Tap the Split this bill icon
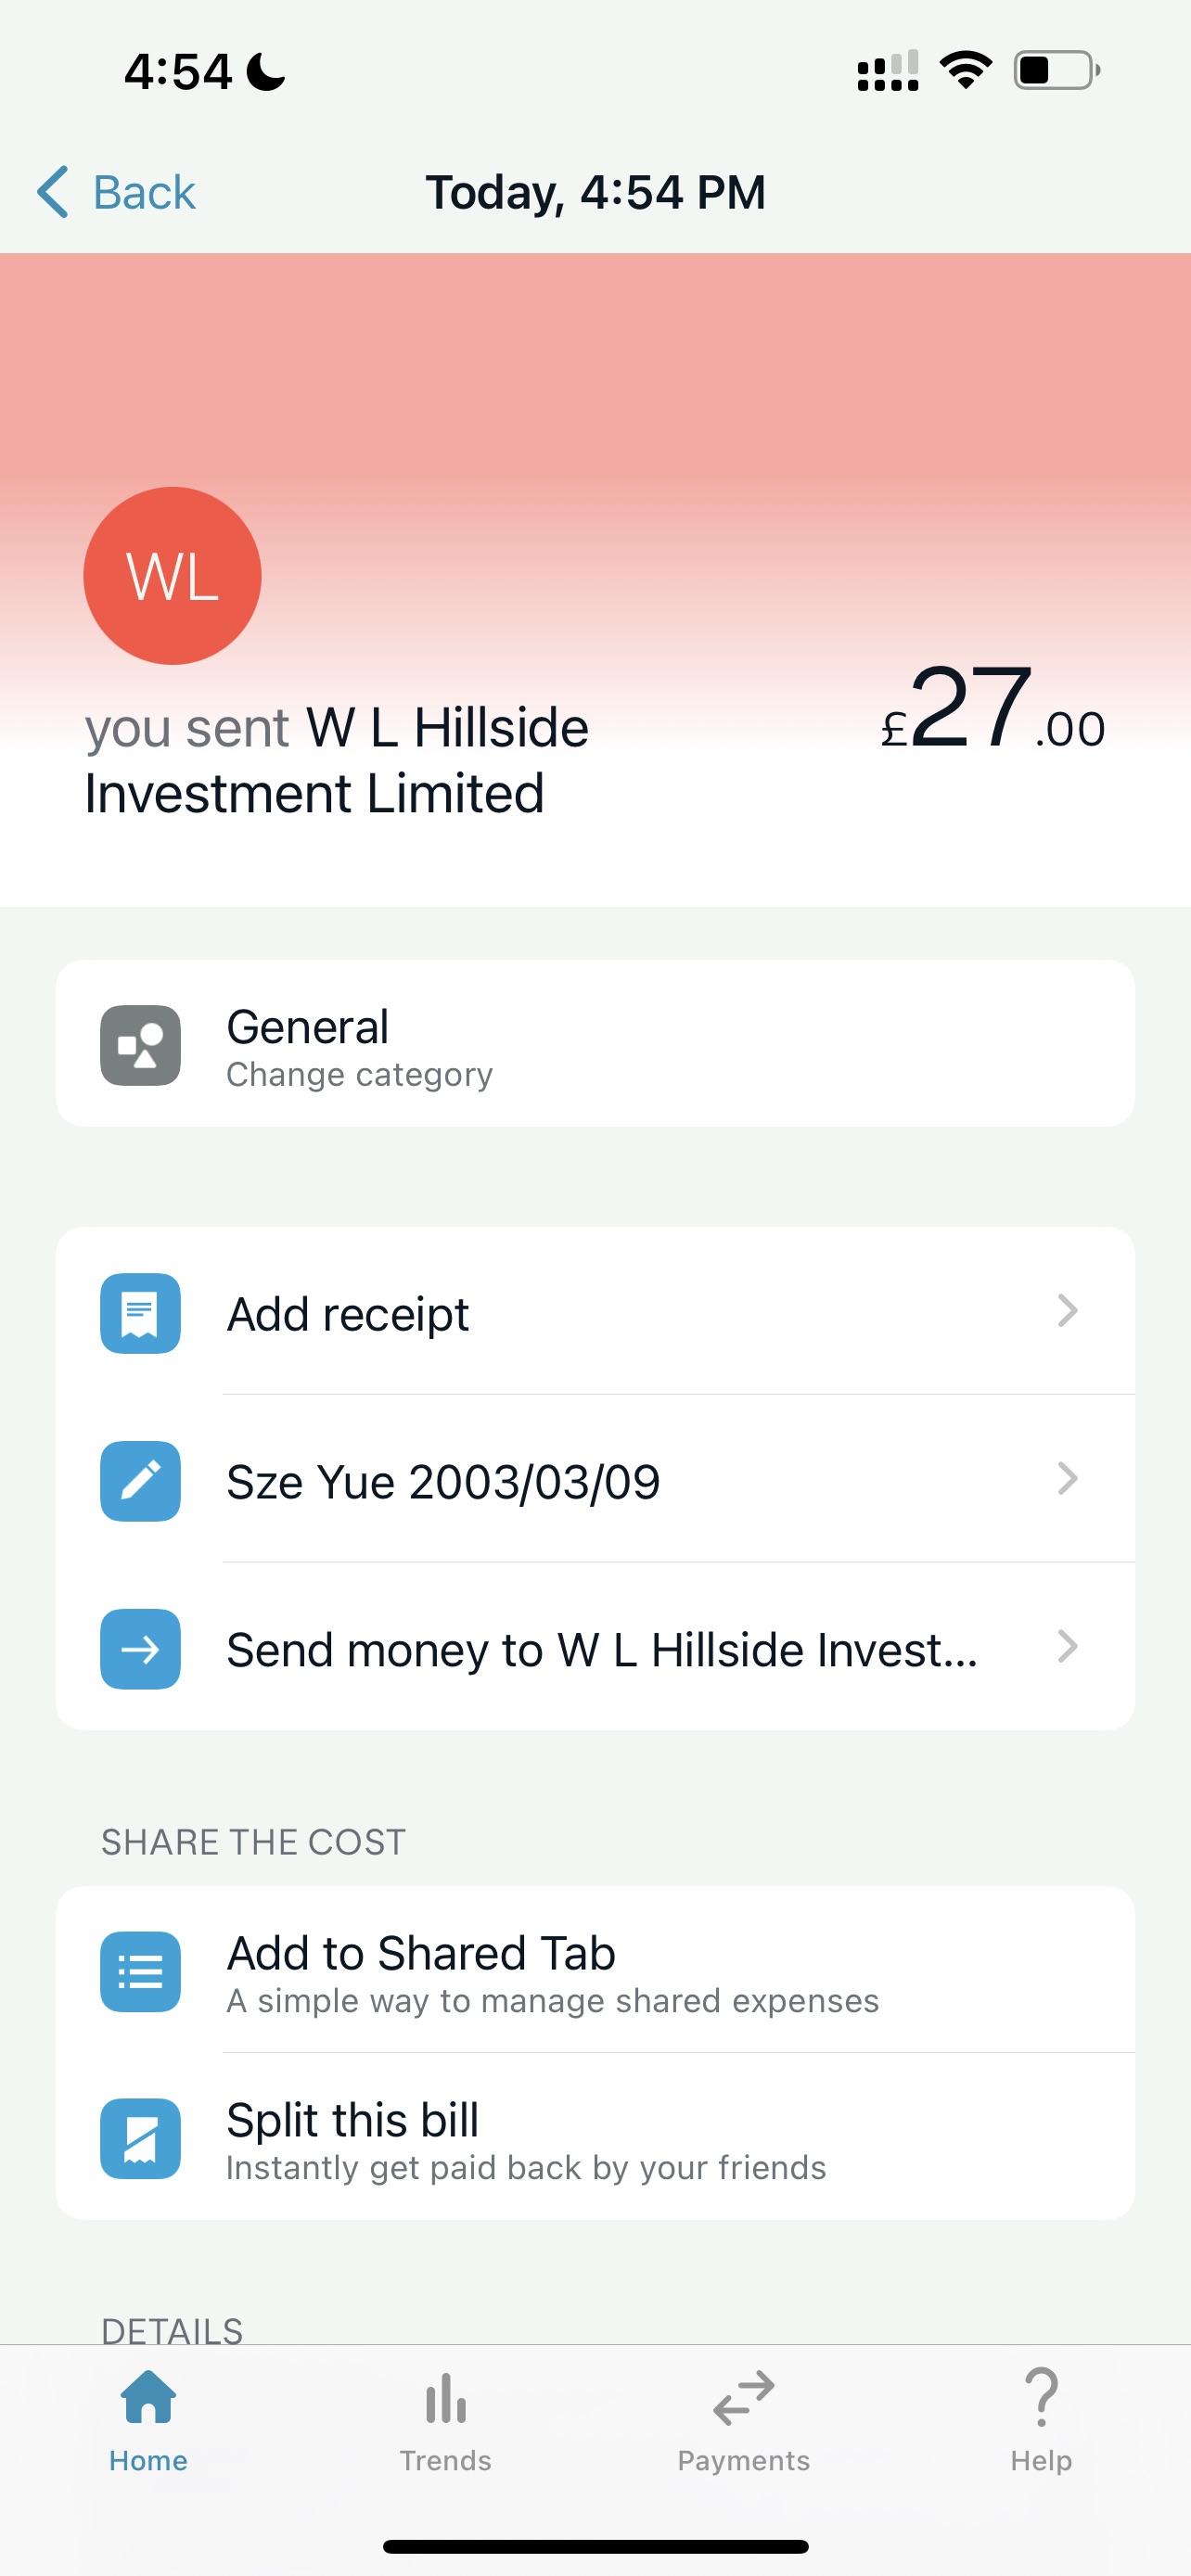This screenshot has width=1191, height=2576. click(x=140, y=2138)
